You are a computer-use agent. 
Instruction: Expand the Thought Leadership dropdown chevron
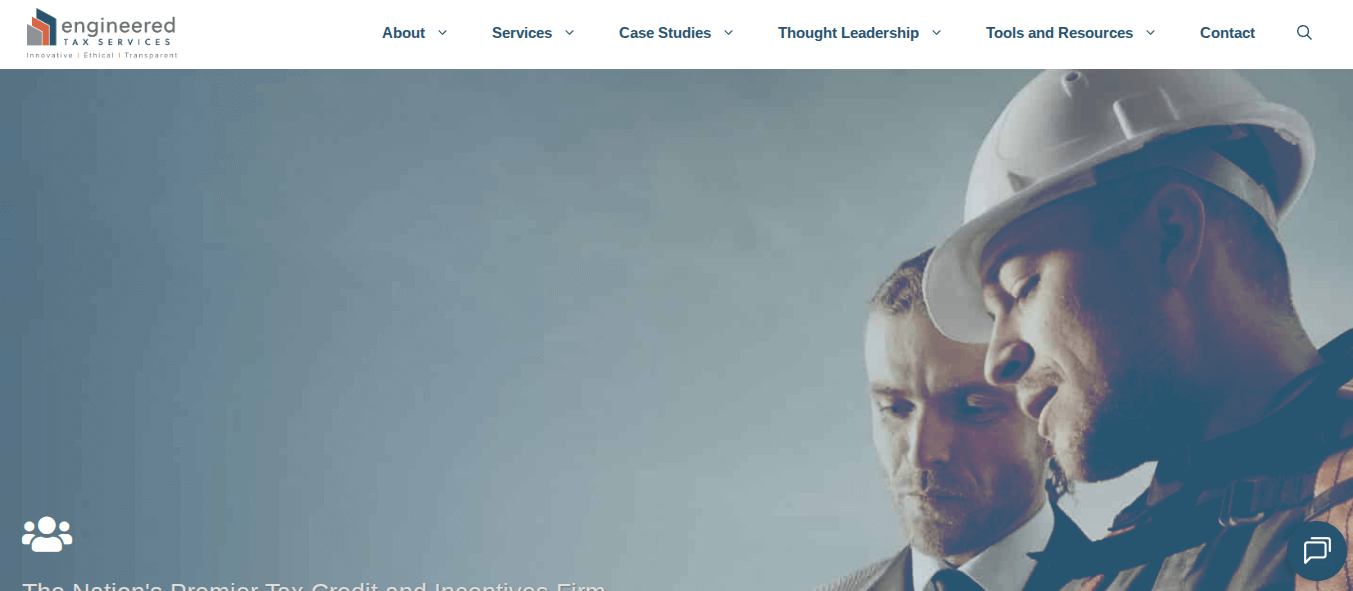[x=936, y=32]
